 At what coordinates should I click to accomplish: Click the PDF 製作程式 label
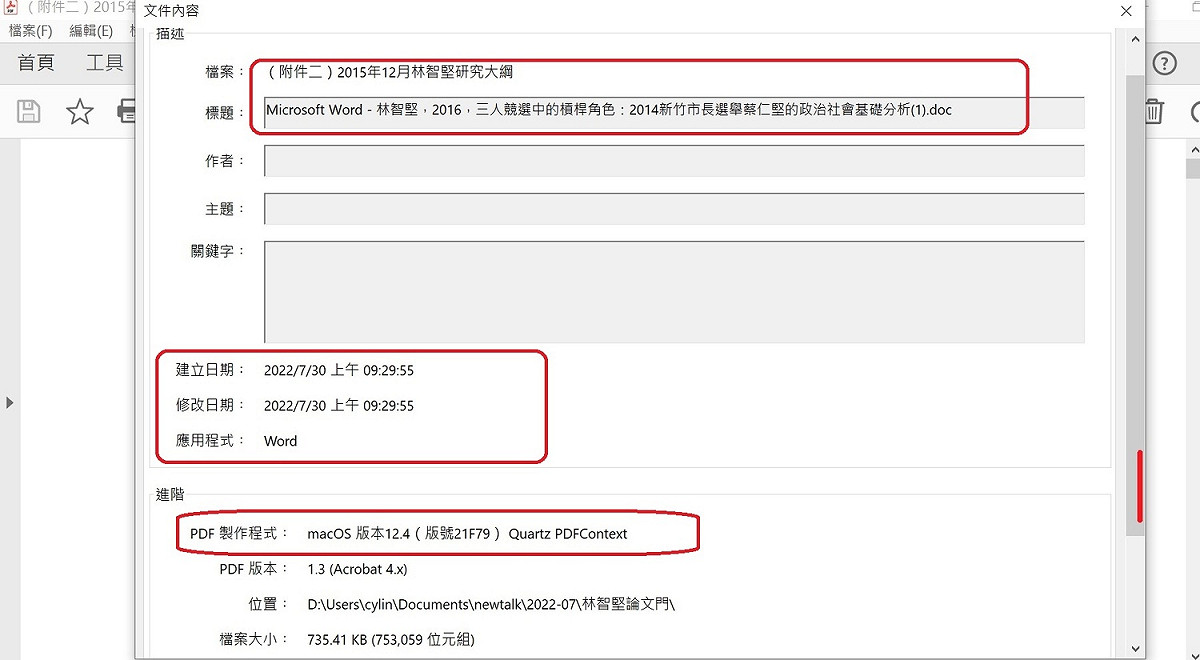click(x=240, y=534)
